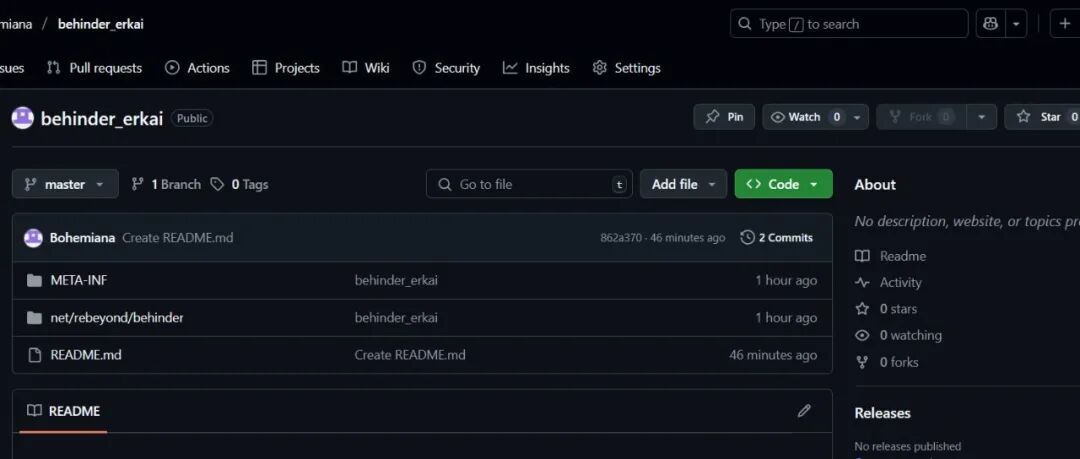The width and height of the screenshot is (1080, 459).
Task: Expand the Copilot dropdown arrow
Action: point(1016,24)
